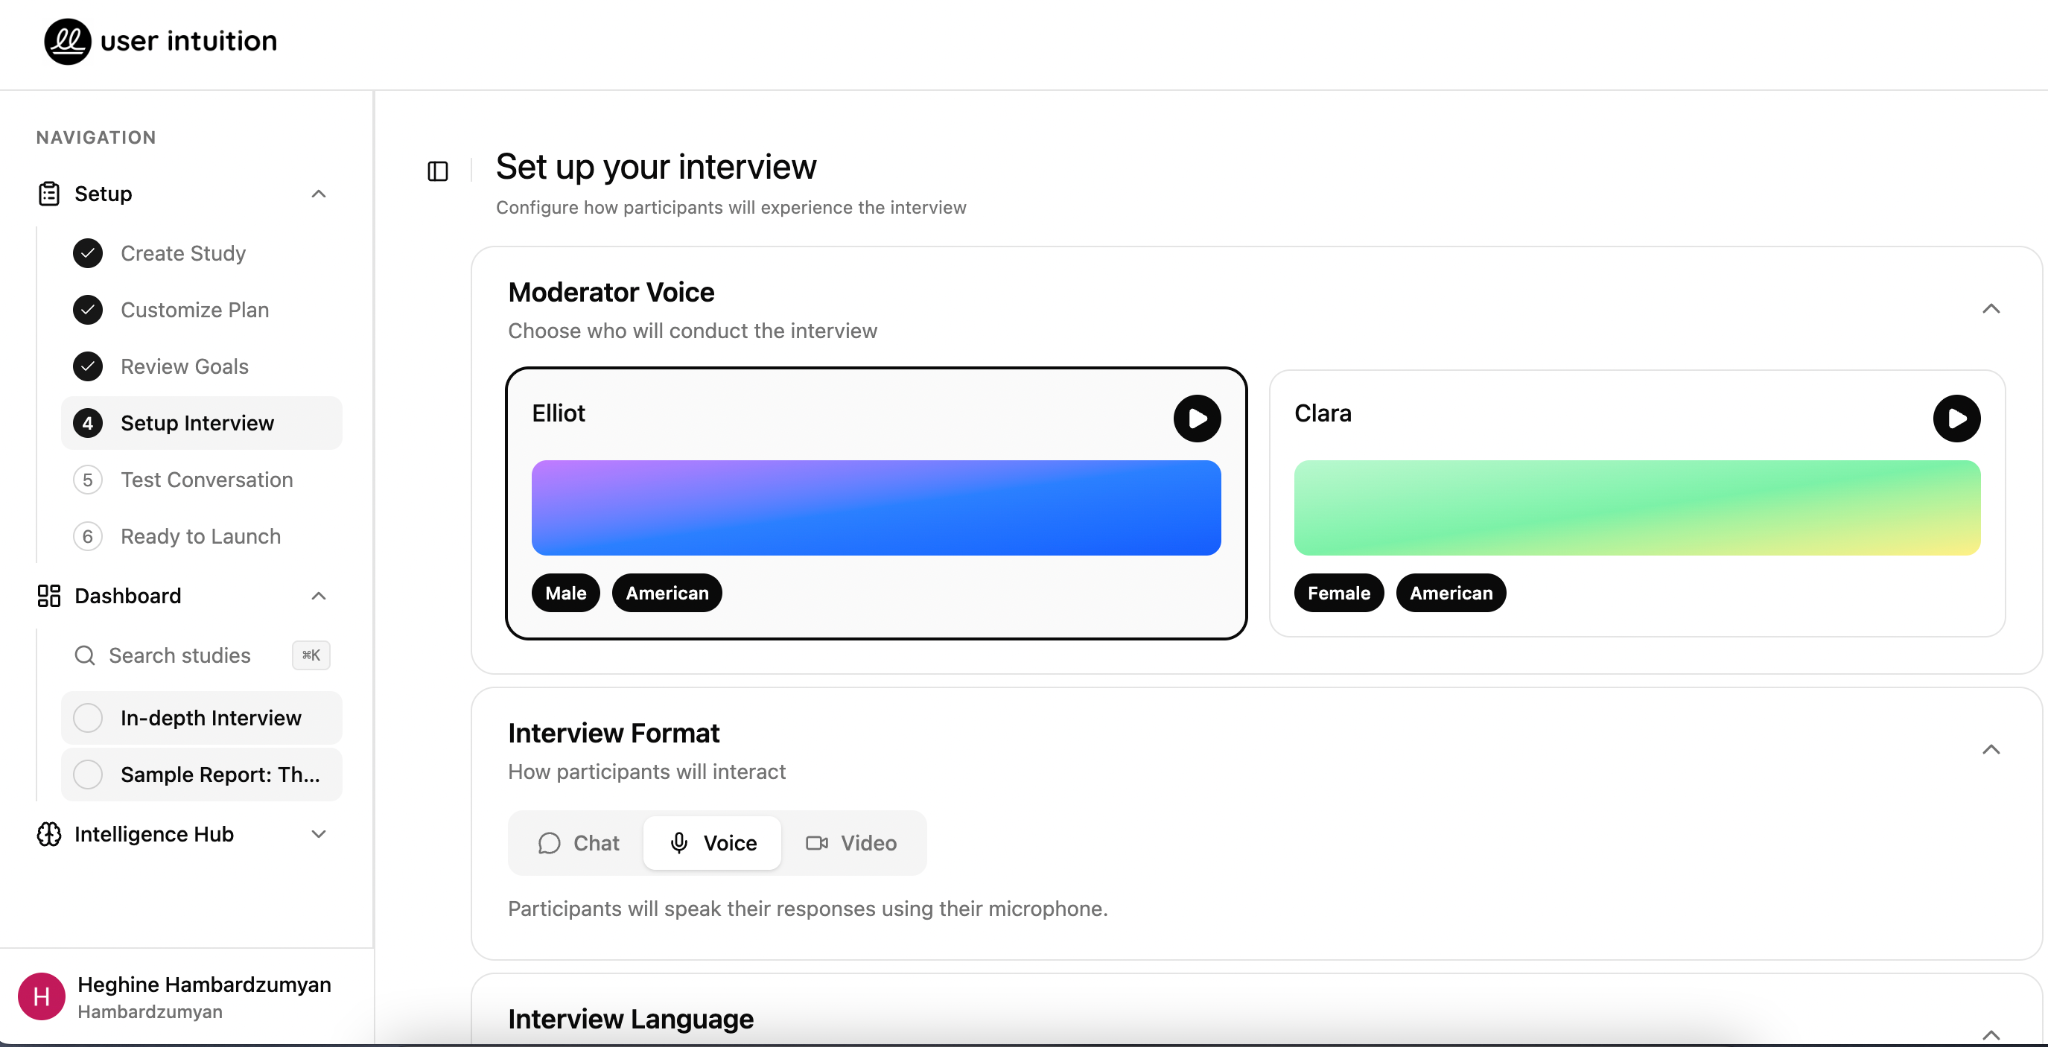
Task: Click the Interview Format heading
Action: pyautogui.click(x=613, y=733)
